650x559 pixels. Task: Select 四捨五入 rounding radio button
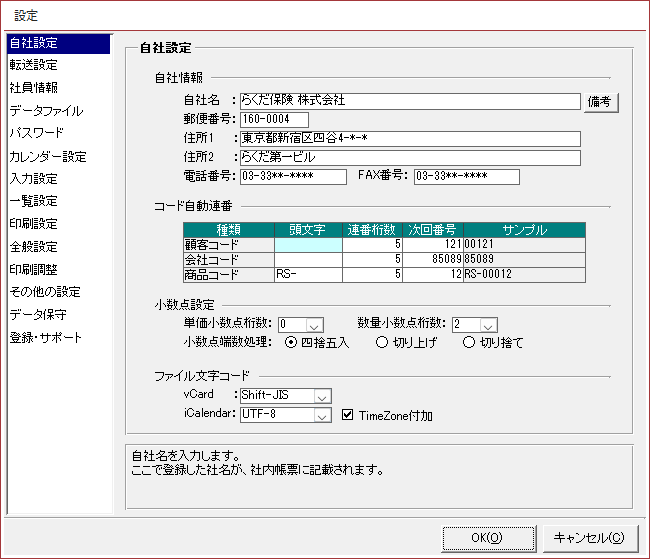(291, 343)
